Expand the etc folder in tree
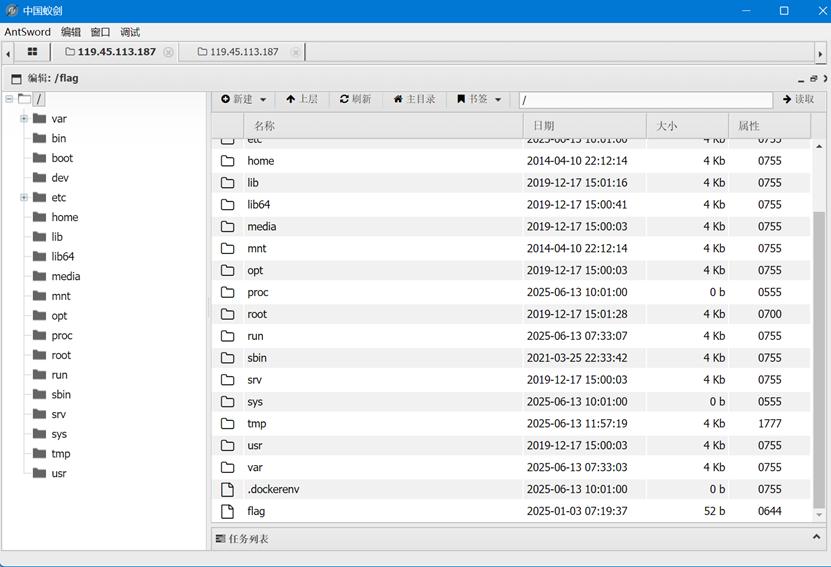Screen dimensions: 831x567 [24, 198]
